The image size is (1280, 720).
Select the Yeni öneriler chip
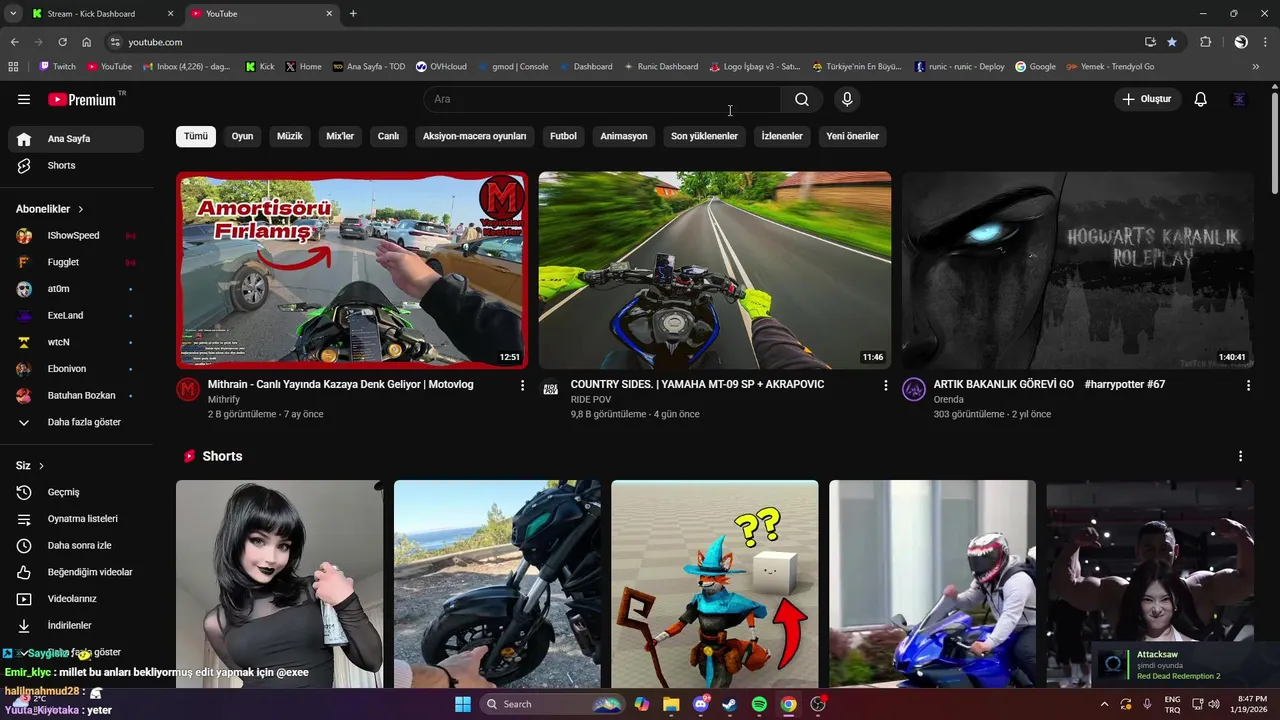point(853,136)
